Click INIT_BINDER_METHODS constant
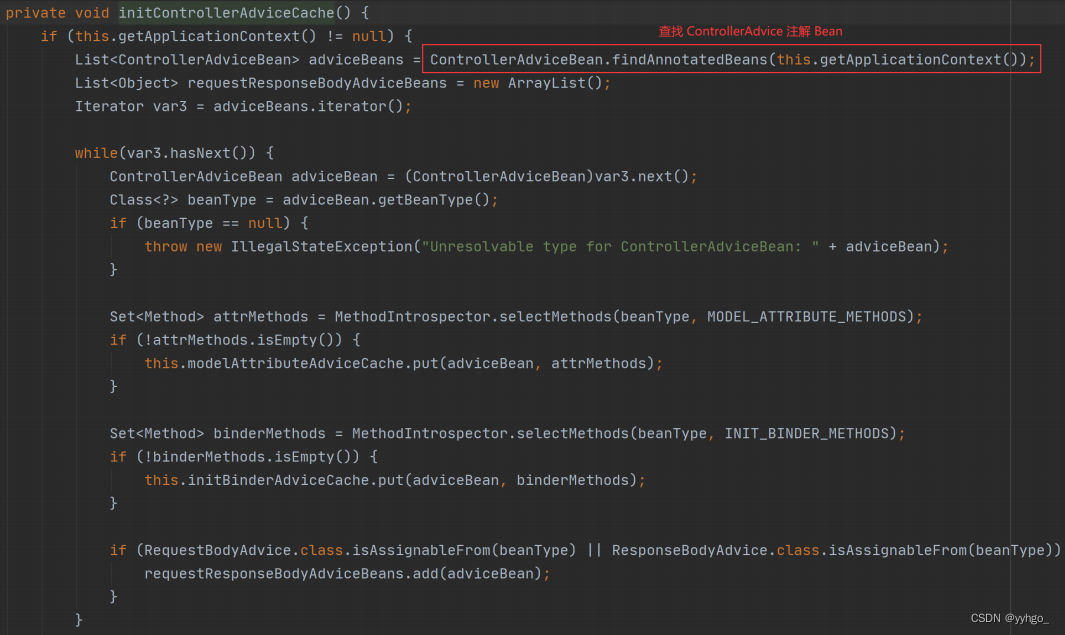 pyautogui.click(x=807, y=433)
